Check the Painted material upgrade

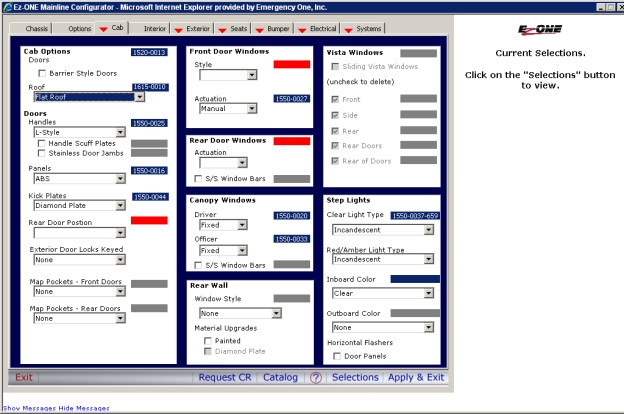(207, 341)
